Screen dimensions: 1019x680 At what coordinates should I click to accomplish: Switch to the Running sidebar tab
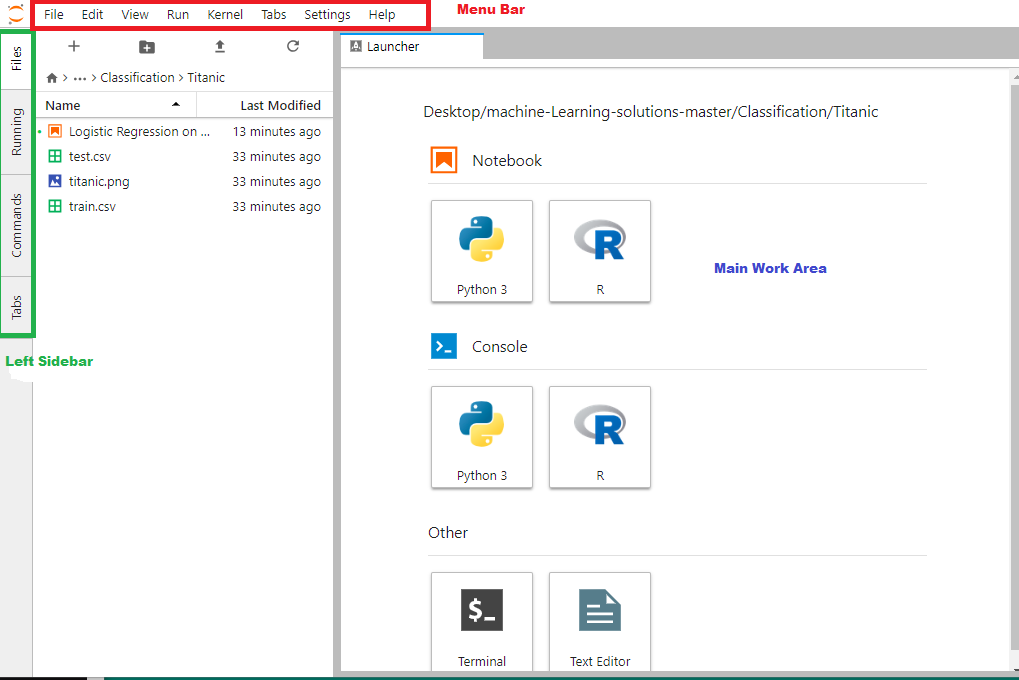tap(17, 132)
